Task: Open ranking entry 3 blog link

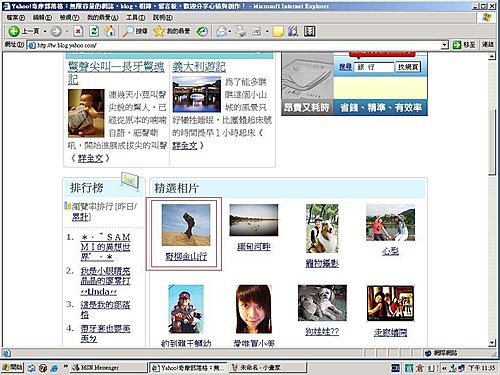Action: point(105,309)
